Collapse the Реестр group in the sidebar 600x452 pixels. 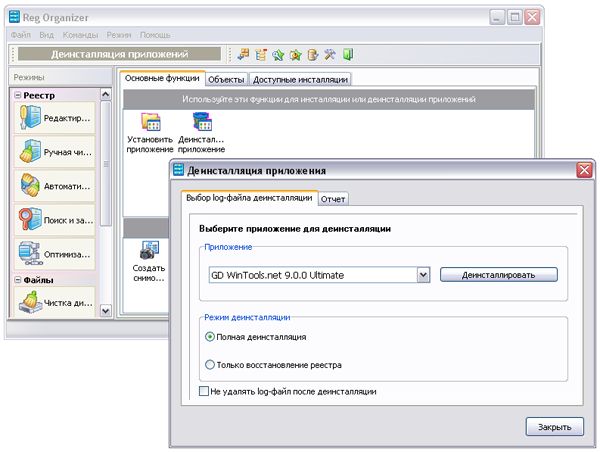click(x=18, y=95)
